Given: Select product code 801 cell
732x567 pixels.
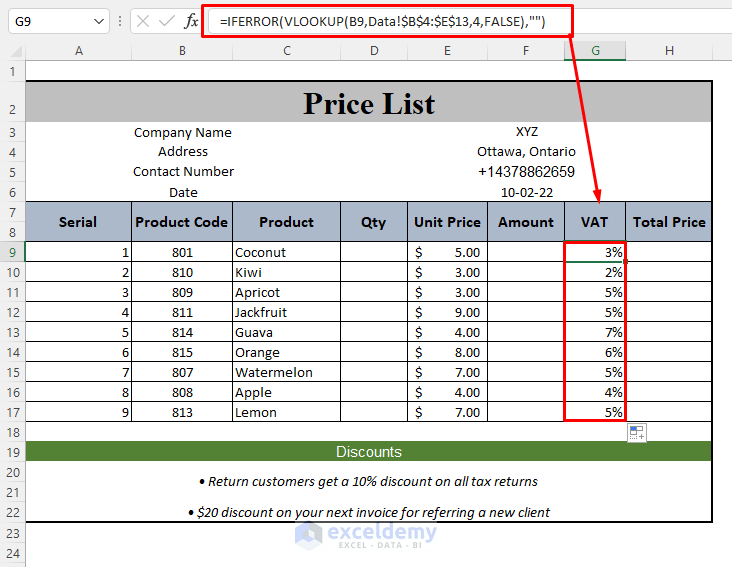Looking at the screenshot, I should (182, 252).
